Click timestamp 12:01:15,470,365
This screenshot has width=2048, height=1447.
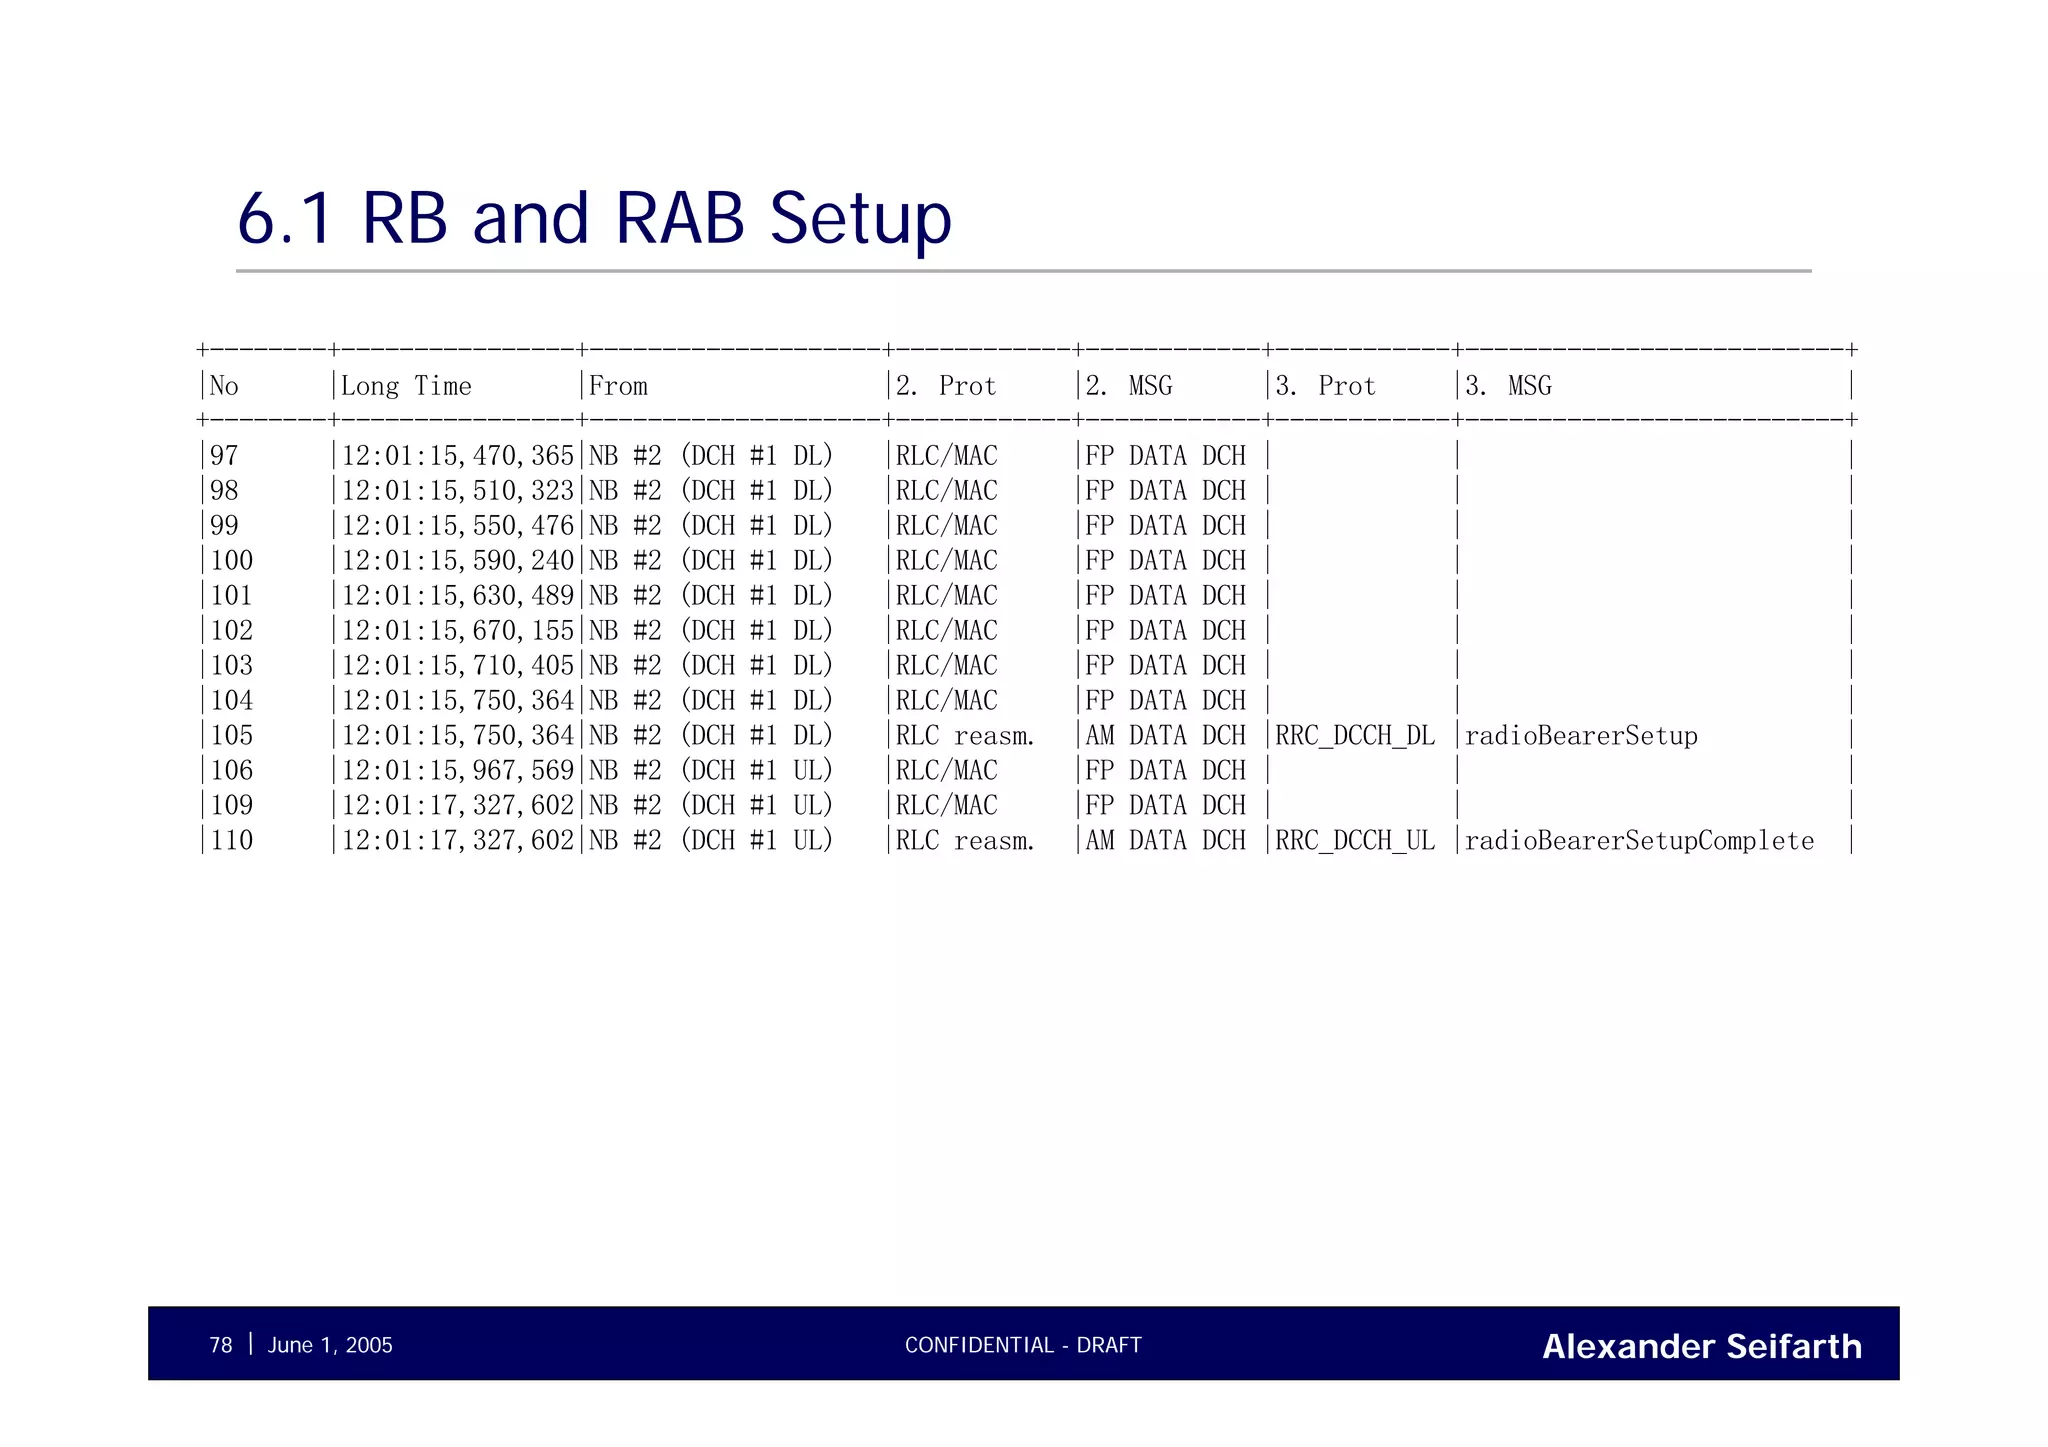point(458,456)
